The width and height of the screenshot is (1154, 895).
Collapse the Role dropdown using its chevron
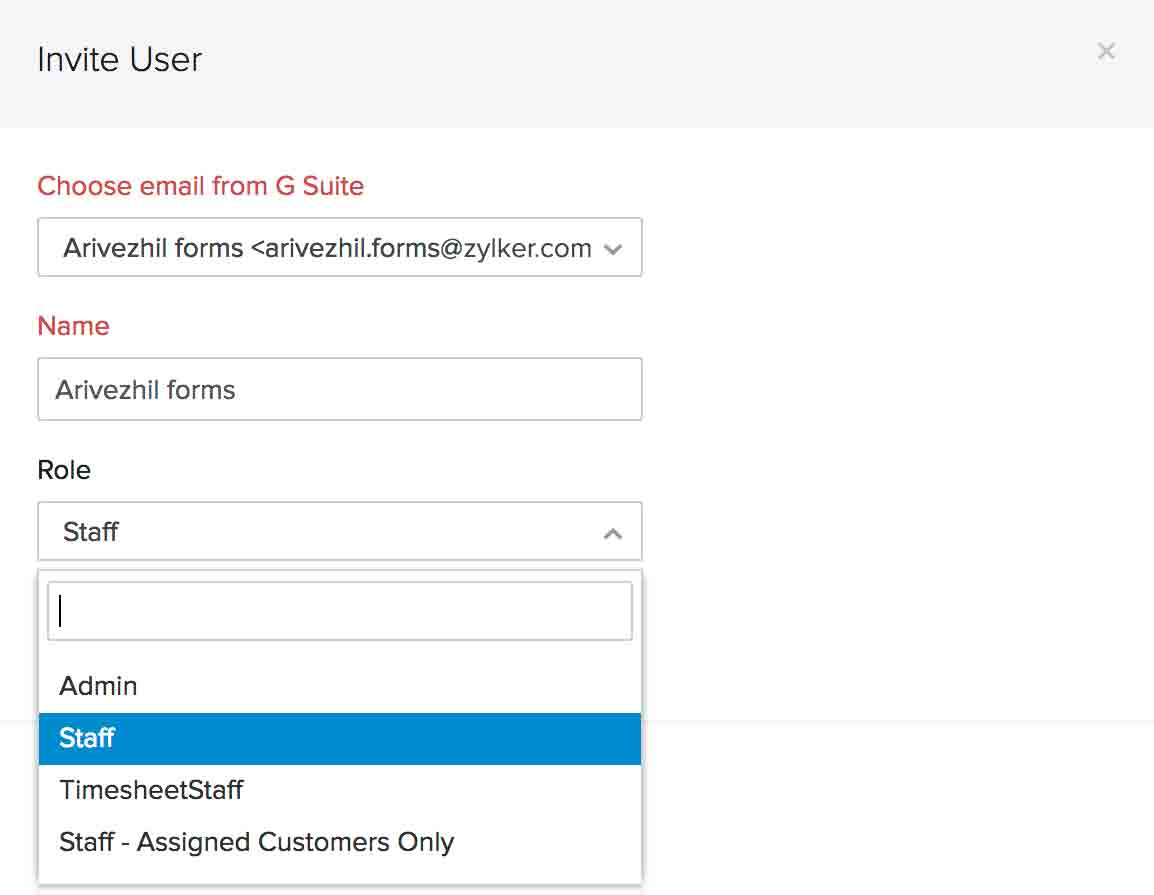click(613, 534)
